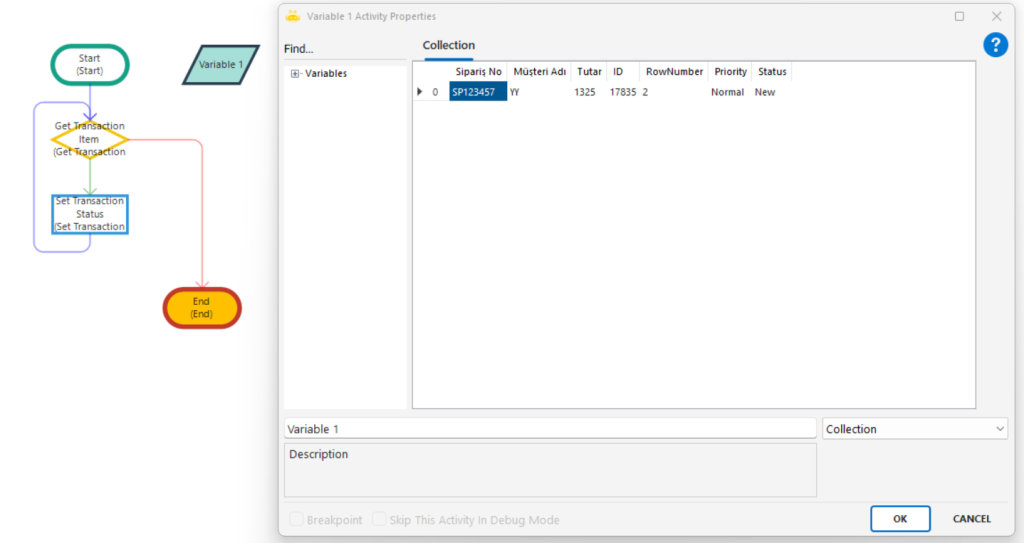This screenshot has width=1024, height=543.
Task: Open the Collection data type dropdown
Action: [x=914, y=429]
